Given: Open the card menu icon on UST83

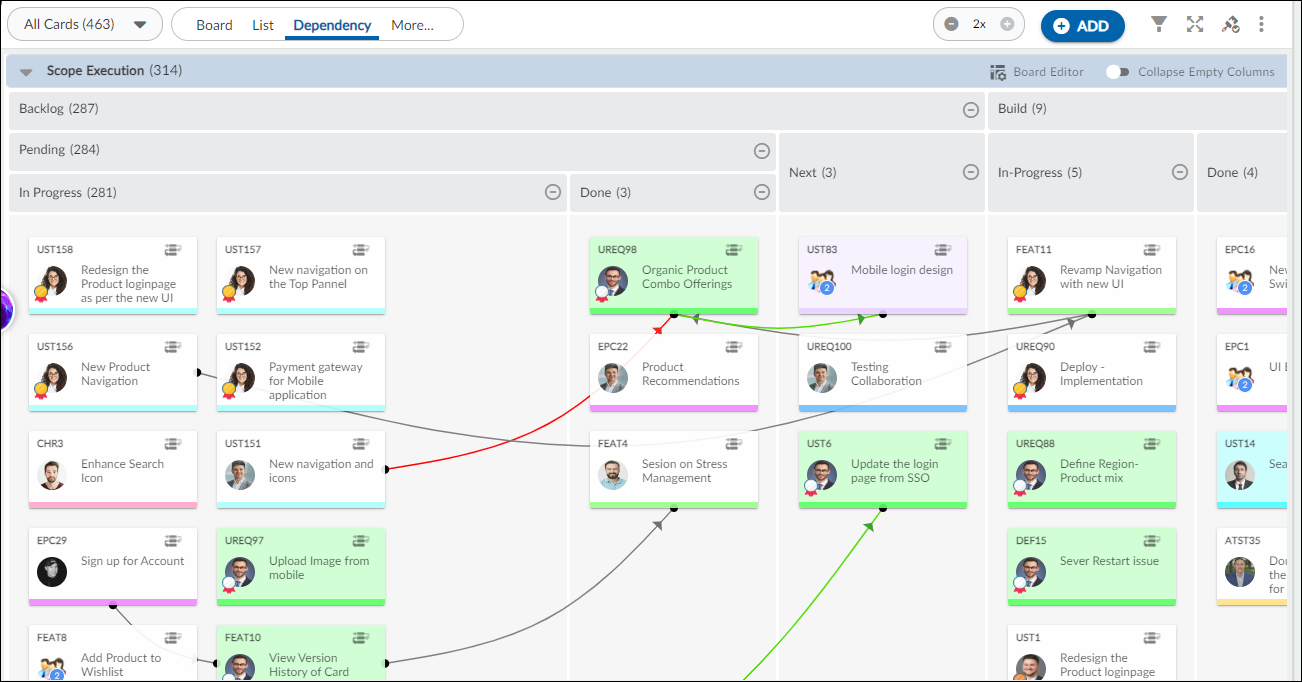Looking at the screenshot, I should point(942,247).
